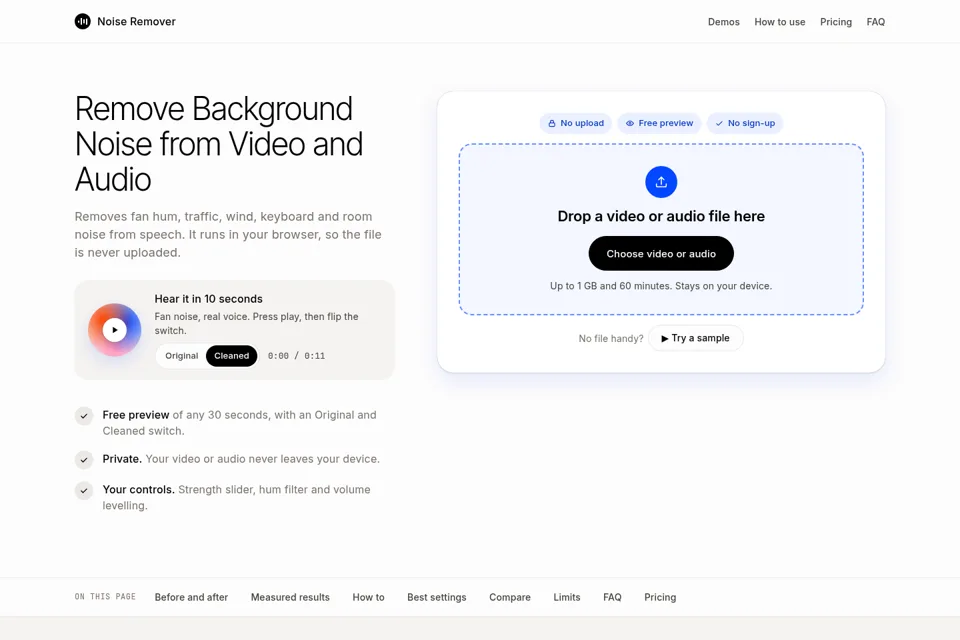Click the Drop a video or audio file here text
The image size is (960, 640).
click(661, 216)
